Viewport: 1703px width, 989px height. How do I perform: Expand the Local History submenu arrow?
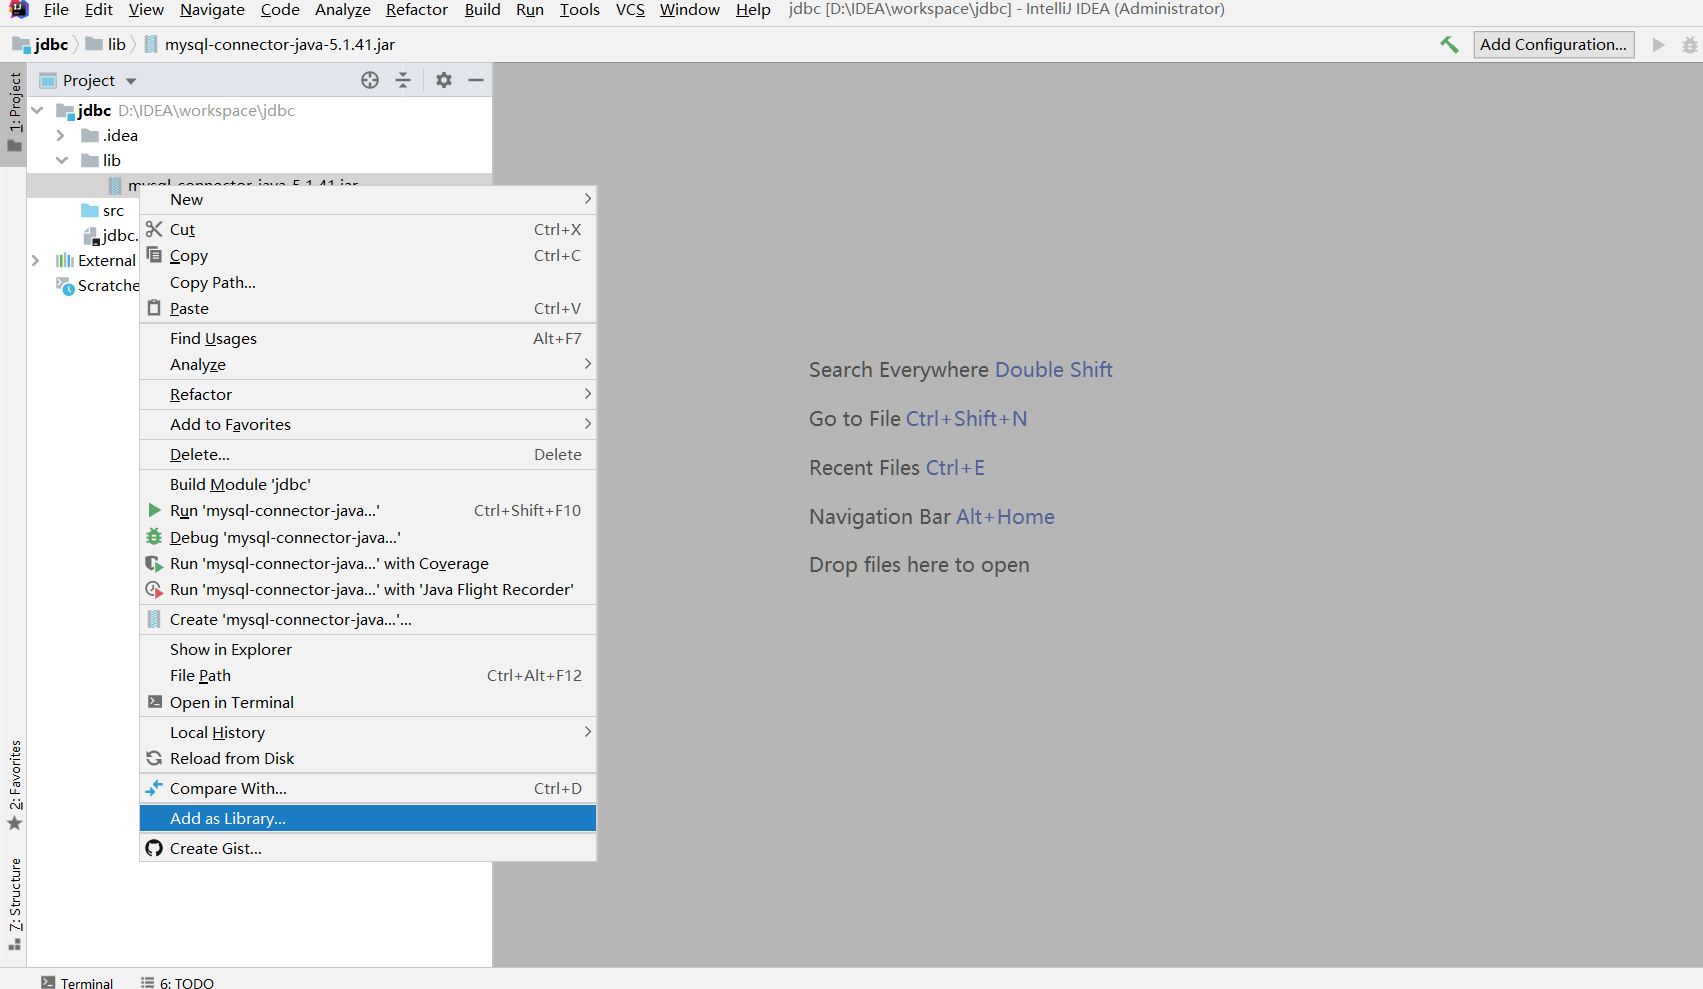pyautogui.click(x=587, y=732)
